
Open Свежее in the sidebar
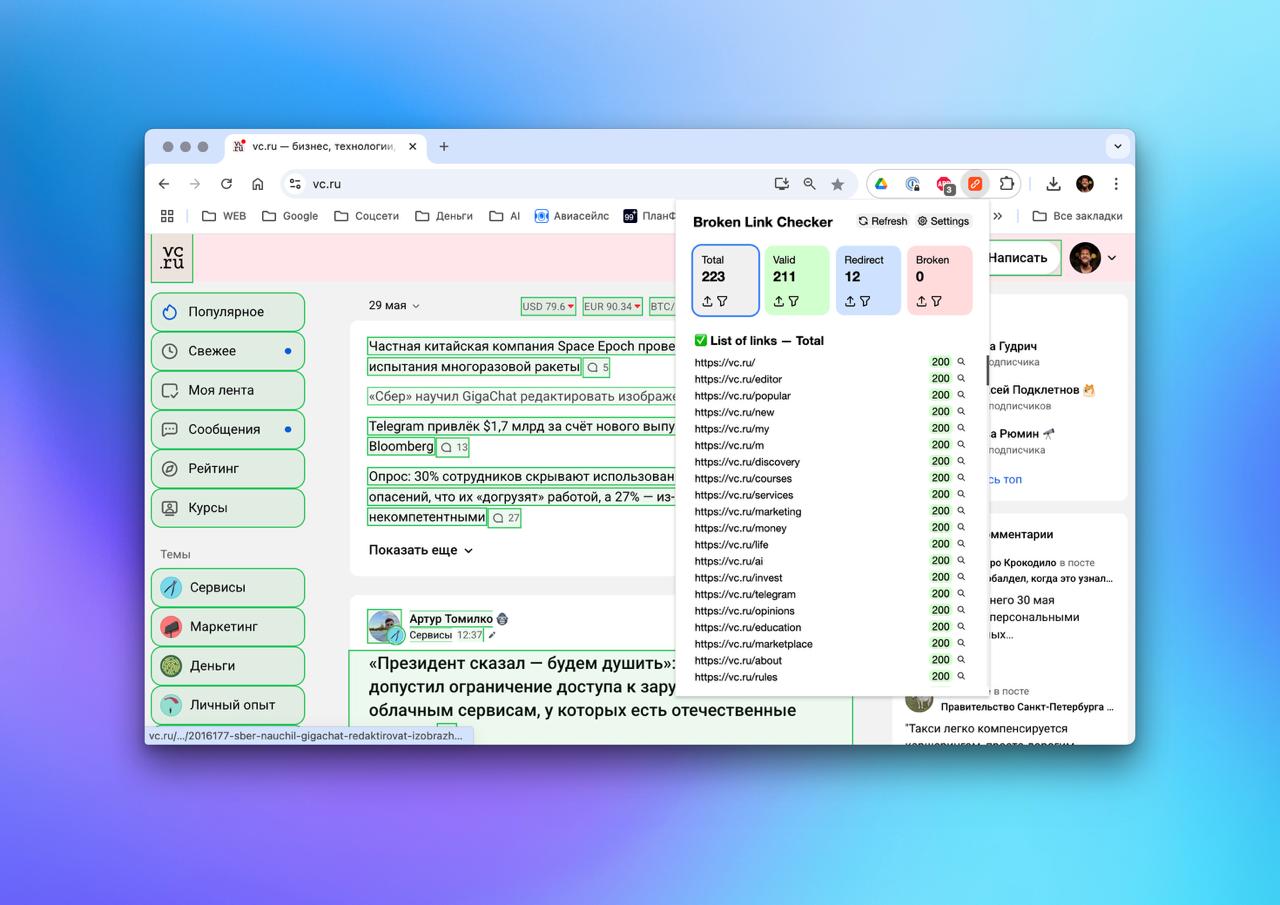coord(228,351)
